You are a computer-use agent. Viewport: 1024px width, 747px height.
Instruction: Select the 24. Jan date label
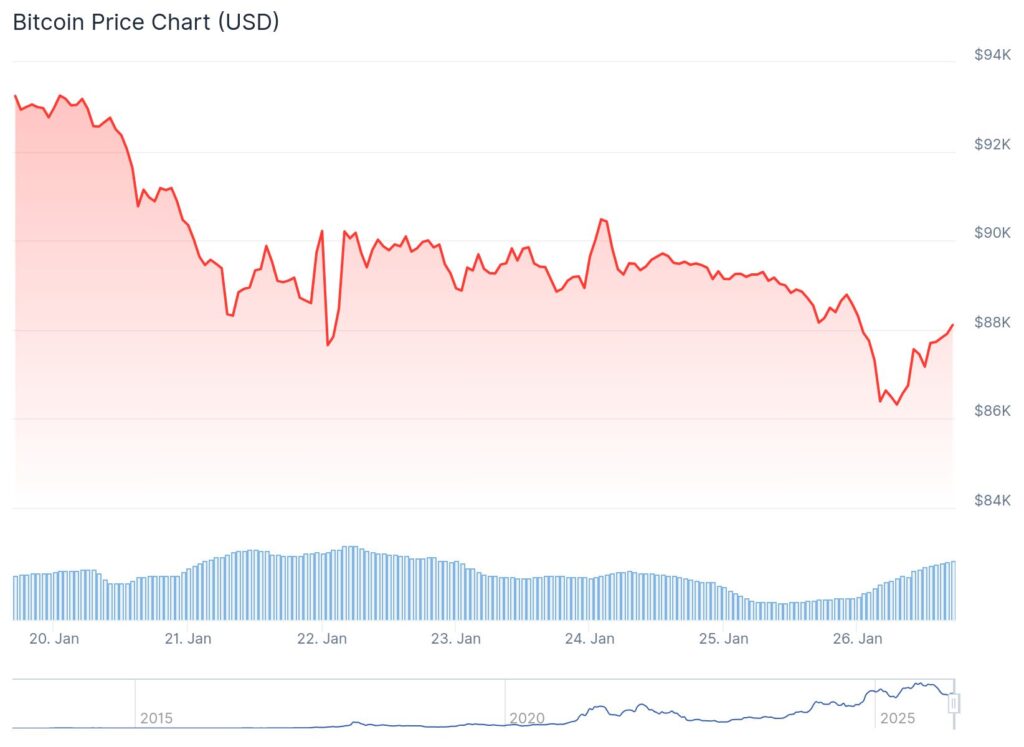(x=590, y=638)
